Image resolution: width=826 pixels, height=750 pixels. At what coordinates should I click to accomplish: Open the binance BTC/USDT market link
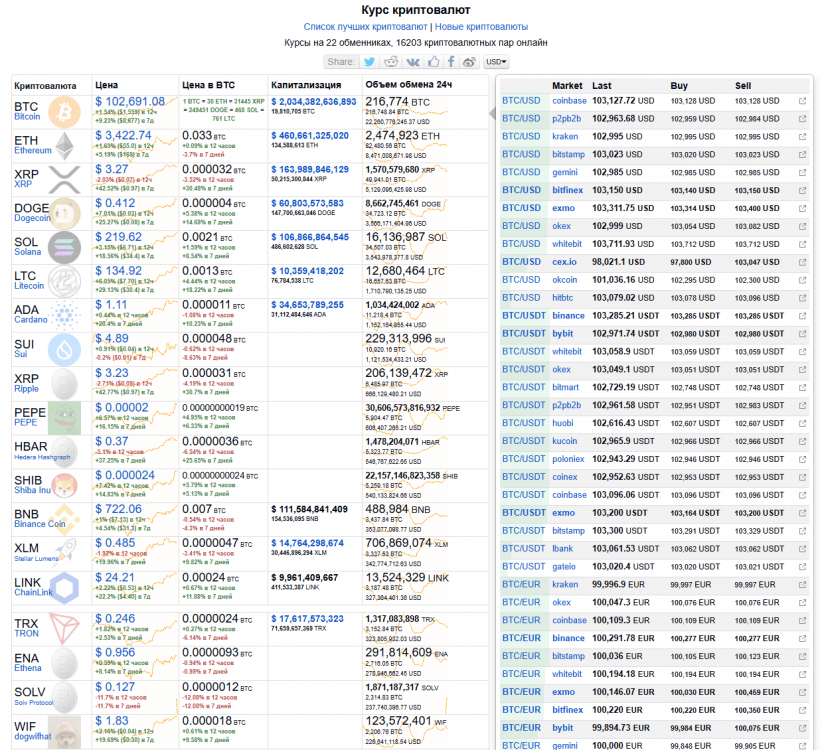[x=568, y=315]
